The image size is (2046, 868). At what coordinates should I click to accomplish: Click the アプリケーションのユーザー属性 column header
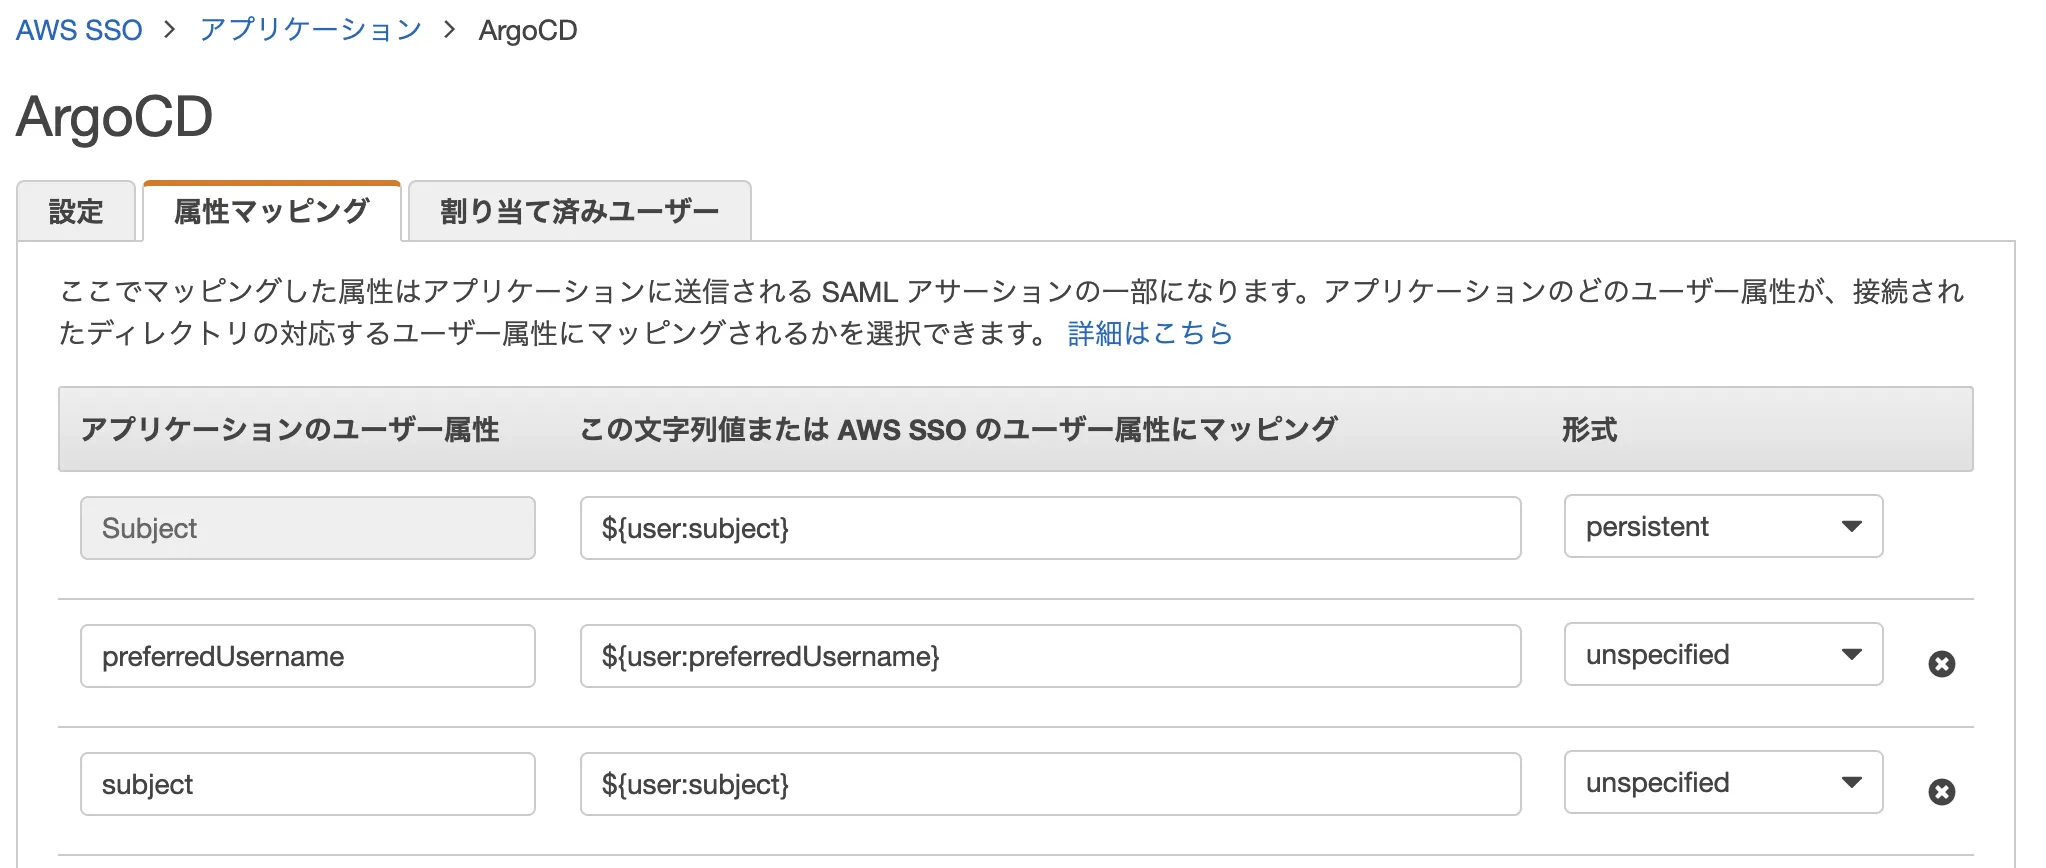coord(290,430)
